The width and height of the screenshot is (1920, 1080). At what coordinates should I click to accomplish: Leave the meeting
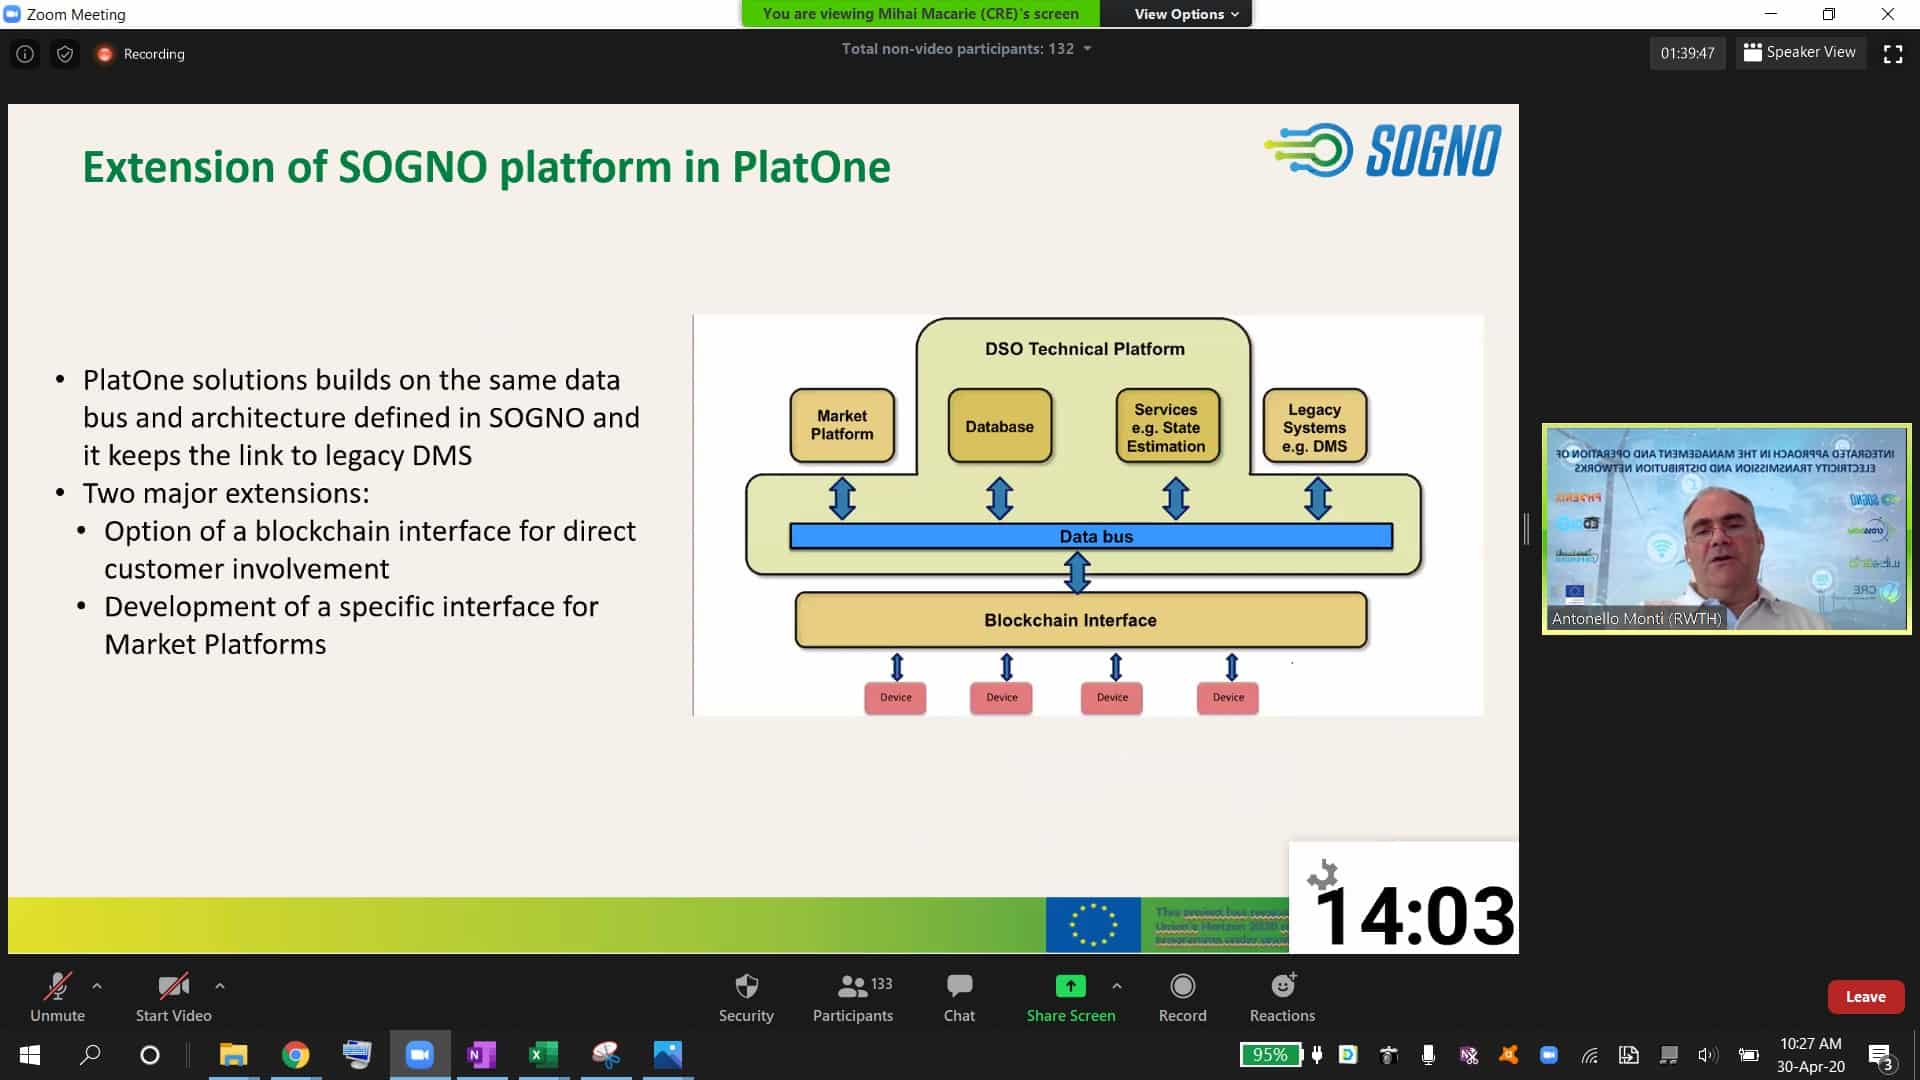pyautogui.click(x=1865, y=997)
